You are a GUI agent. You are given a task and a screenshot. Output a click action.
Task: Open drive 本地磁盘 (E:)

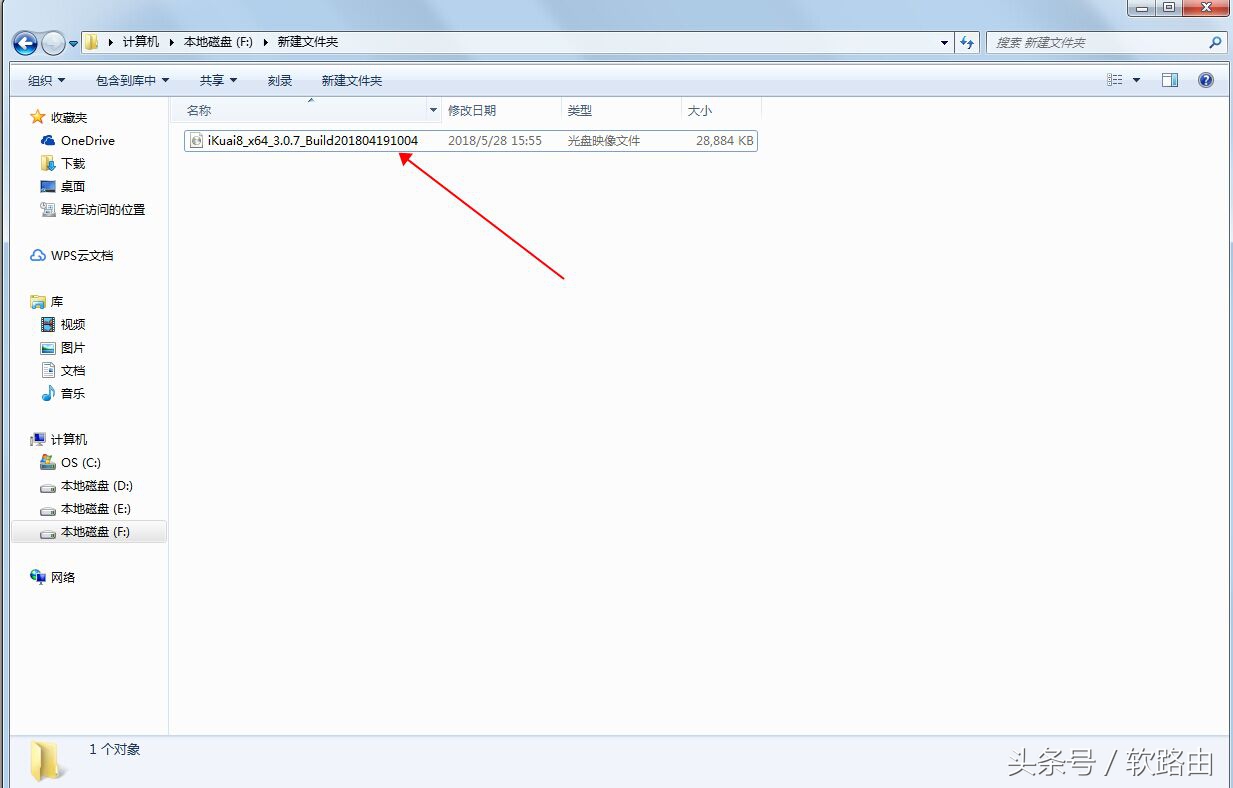tap(96, 508)
